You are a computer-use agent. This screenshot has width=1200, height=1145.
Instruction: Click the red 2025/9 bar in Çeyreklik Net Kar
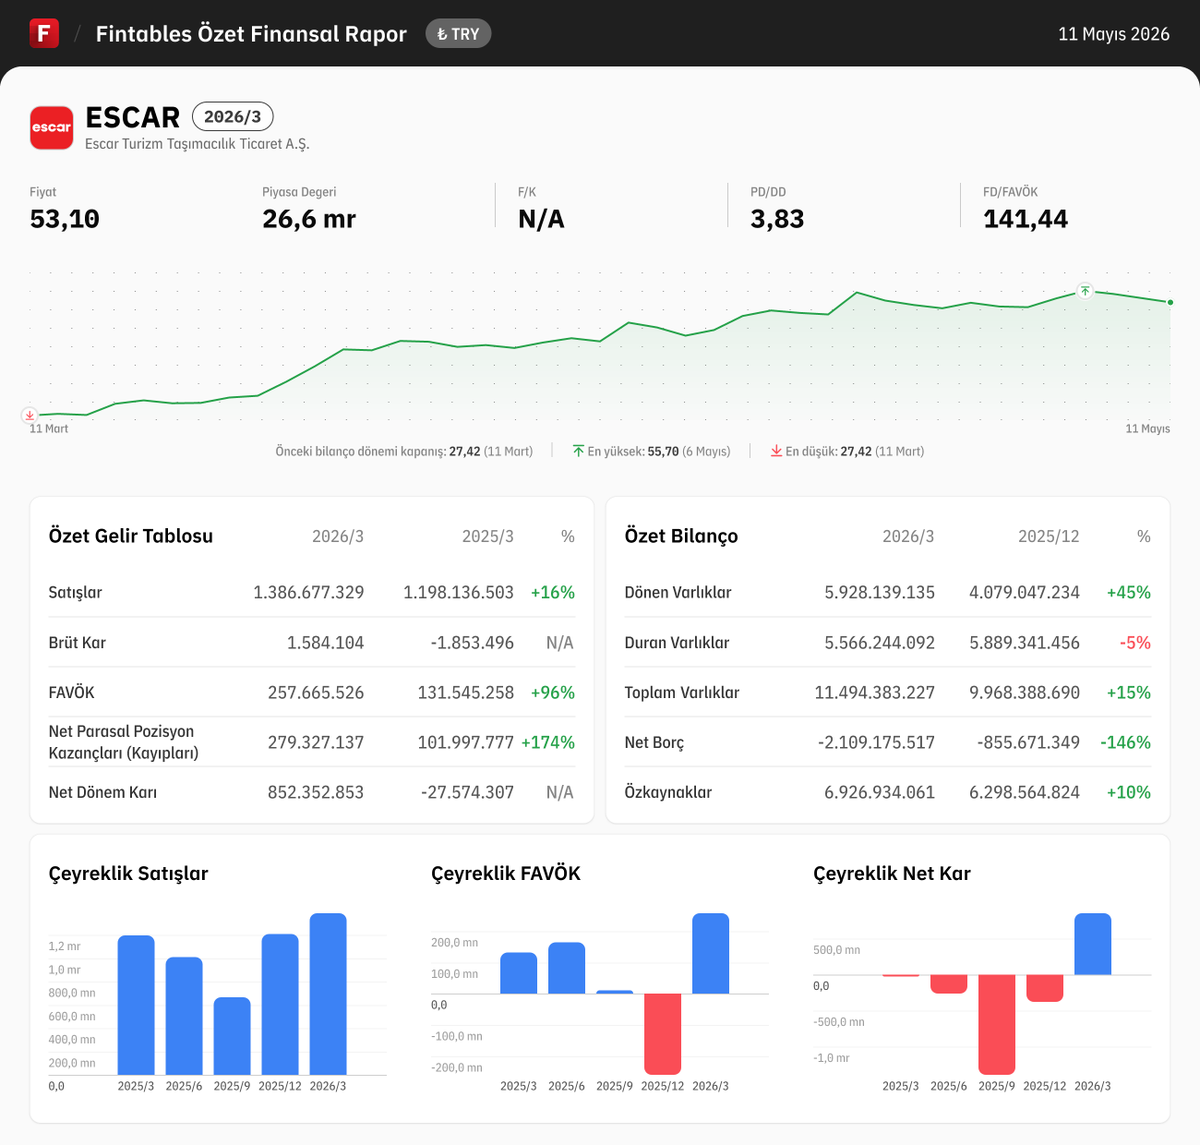point(996,1024)
